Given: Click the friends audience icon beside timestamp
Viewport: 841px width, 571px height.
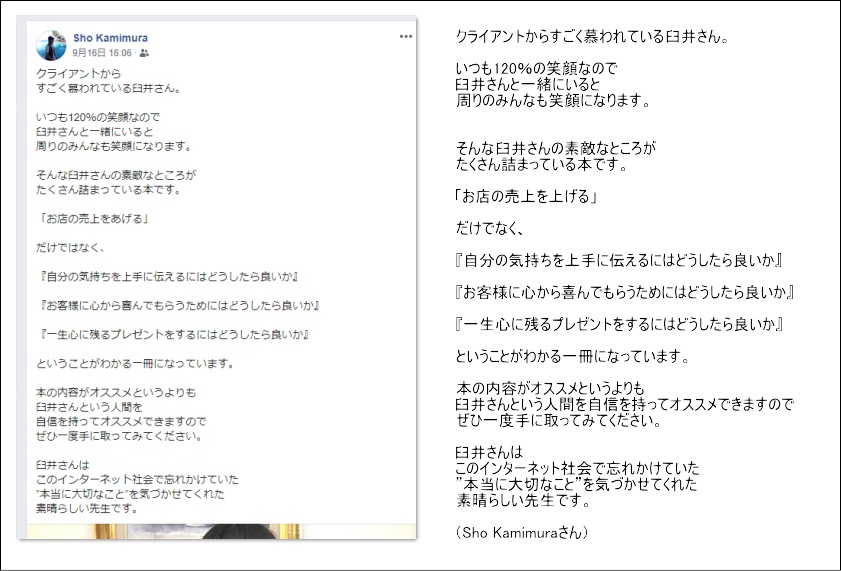Looking at the screenshot, I should [144, 53].
